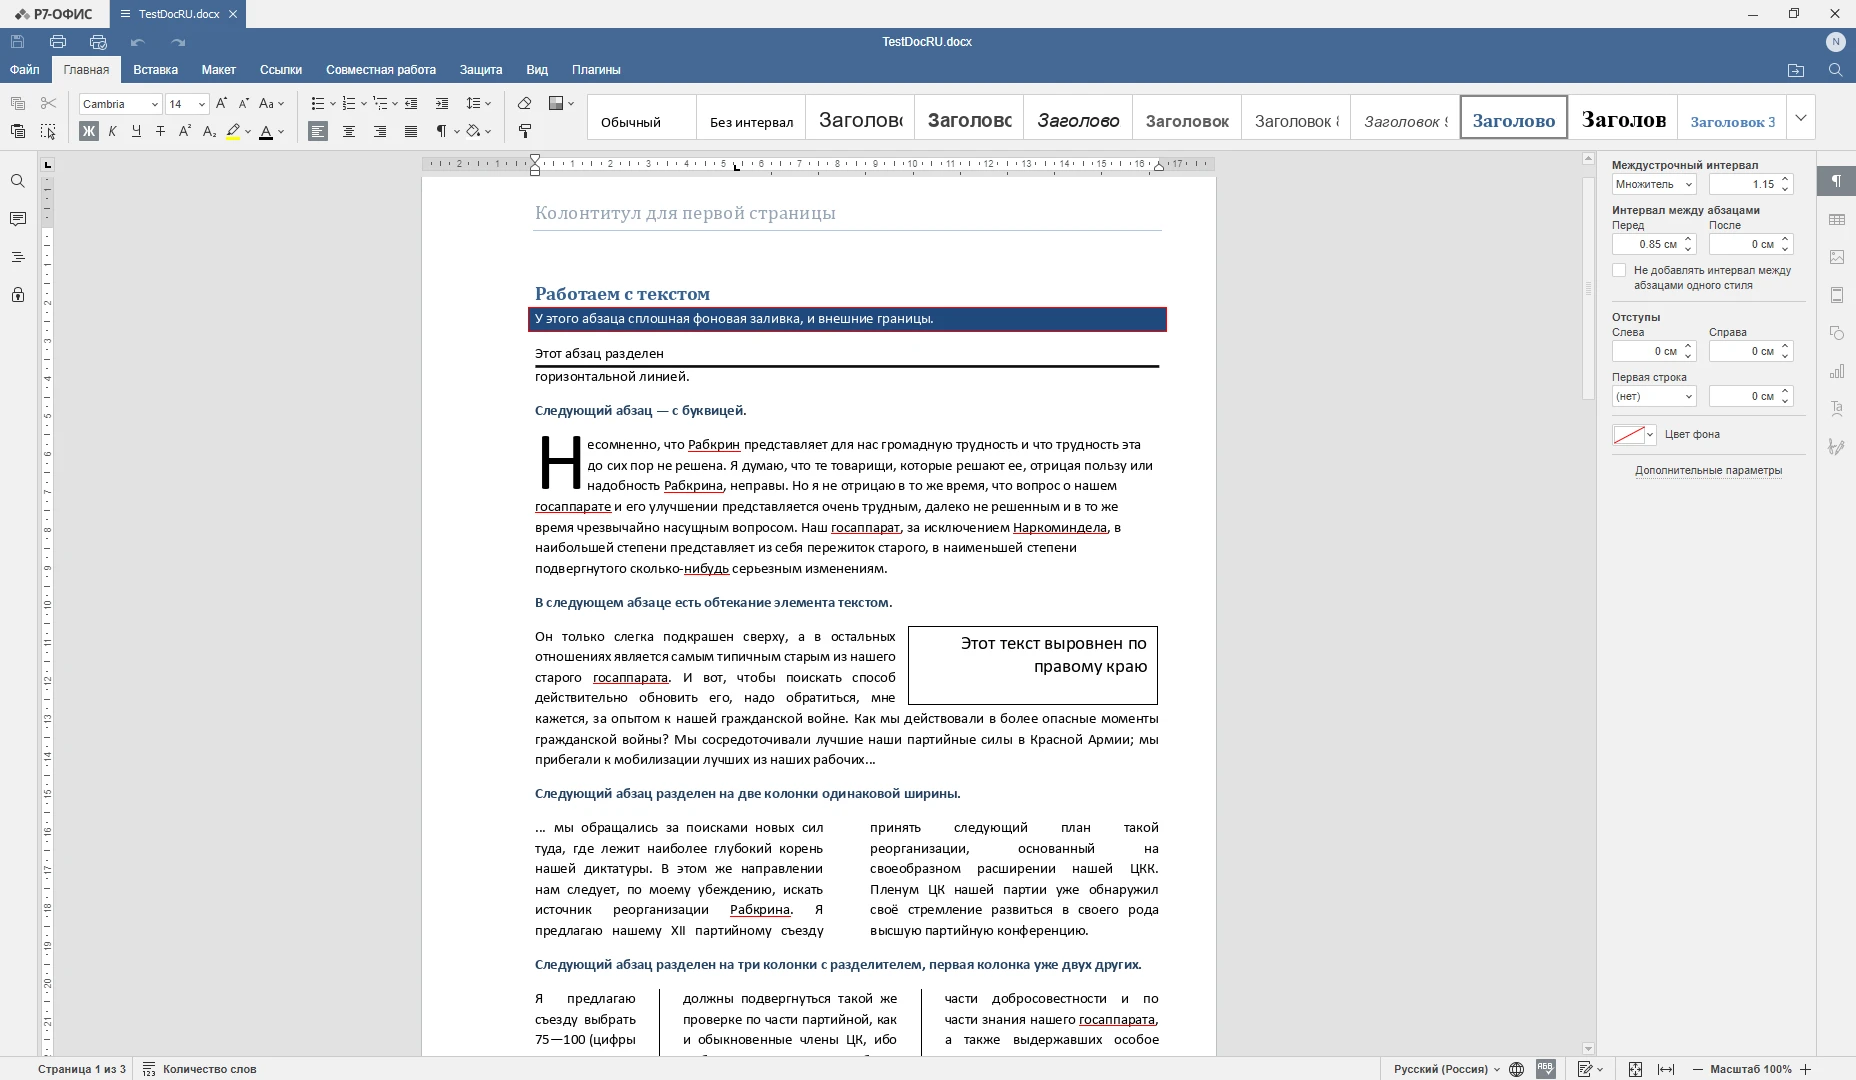
Task: Click zoom in plus button
Action: [x=1805, y=1069]
